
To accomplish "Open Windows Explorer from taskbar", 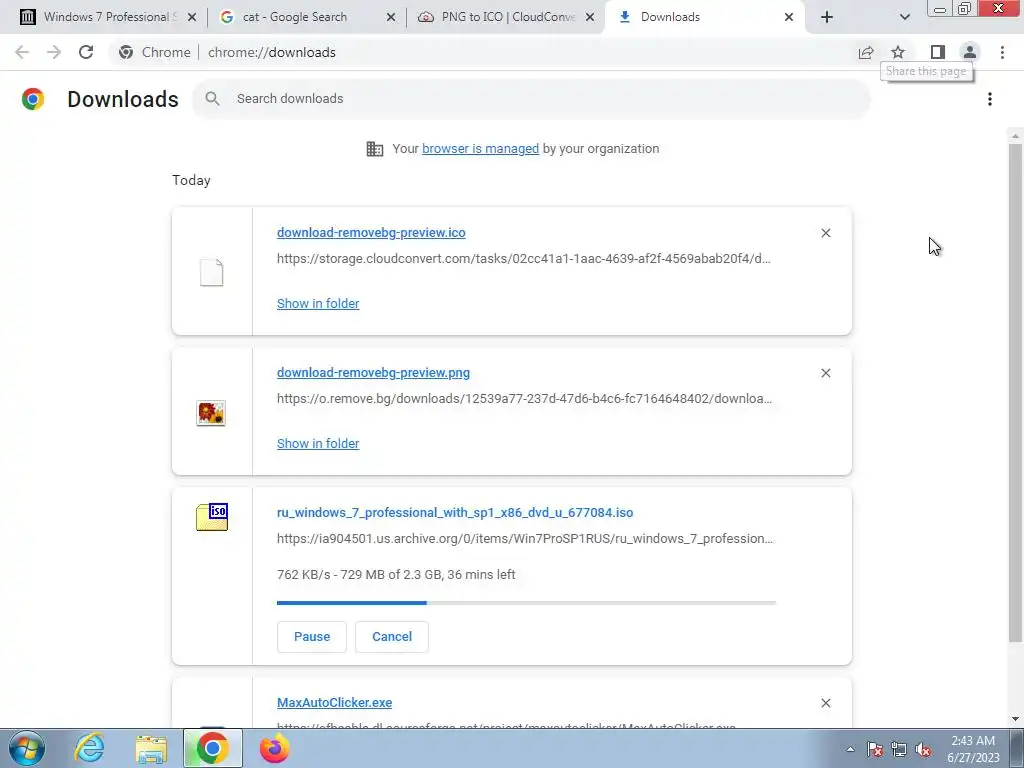I will point(151,750).
